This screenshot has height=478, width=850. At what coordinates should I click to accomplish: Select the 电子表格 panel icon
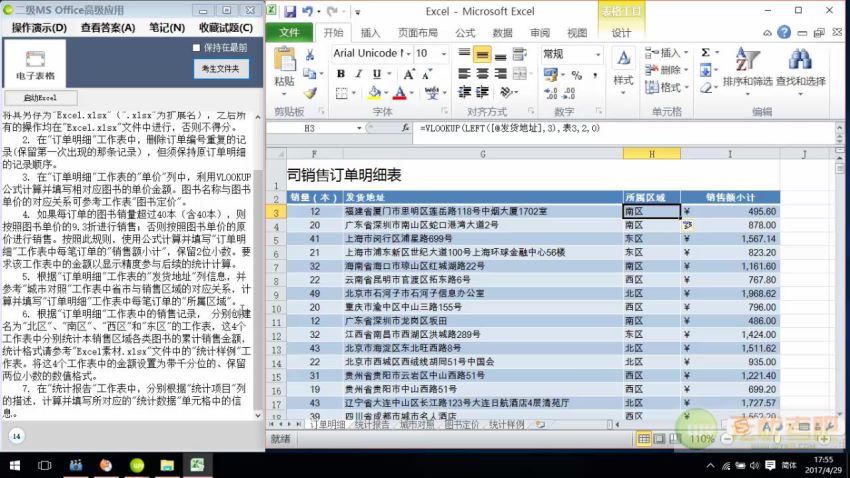[35, 64]
